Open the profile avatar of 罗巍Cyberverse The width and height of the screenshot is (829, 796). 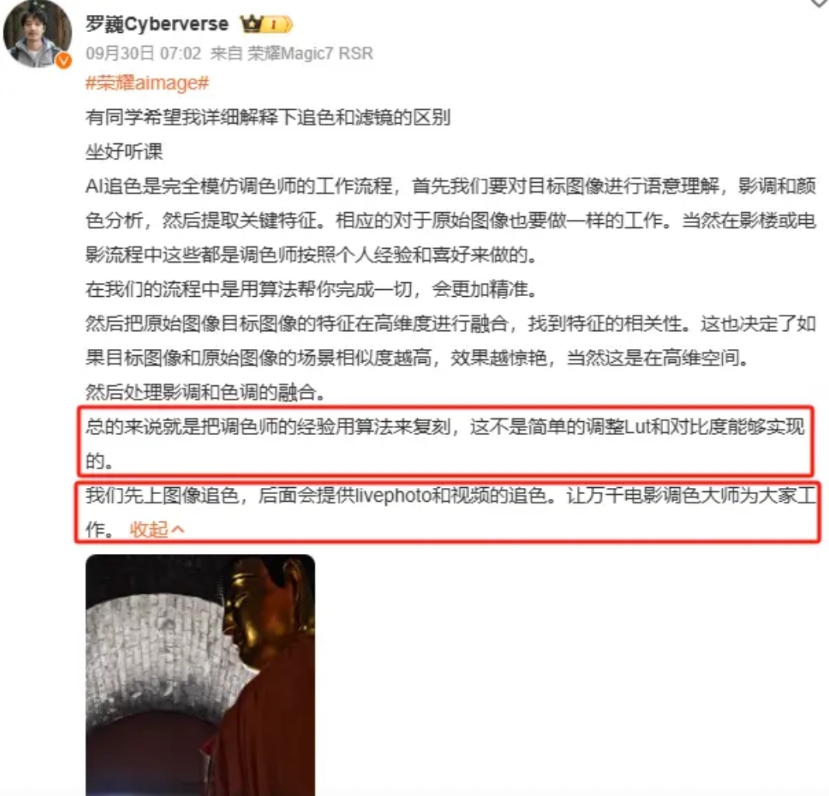pos(37,35)
